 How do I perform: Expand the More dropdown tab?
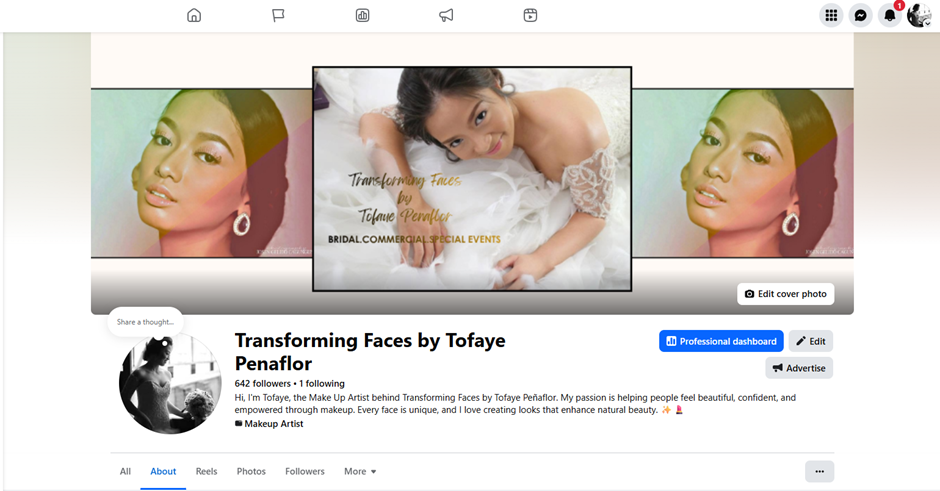[x=360, y=471]
